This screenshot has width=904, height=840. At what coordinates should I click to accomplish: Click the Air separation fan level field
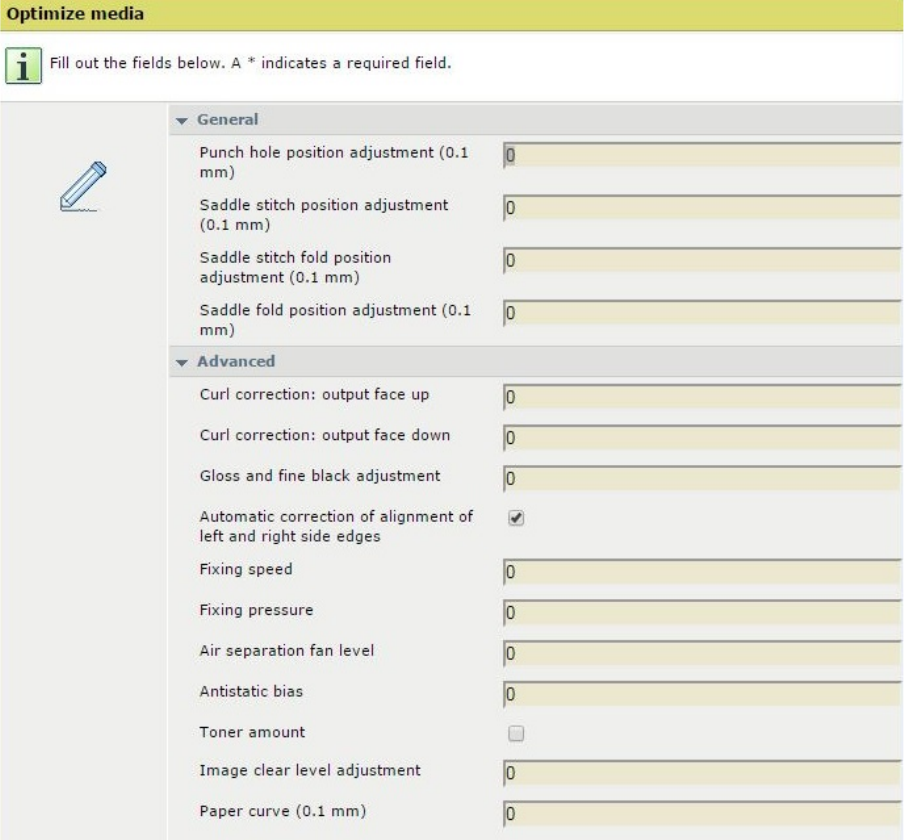click(700, 654)
